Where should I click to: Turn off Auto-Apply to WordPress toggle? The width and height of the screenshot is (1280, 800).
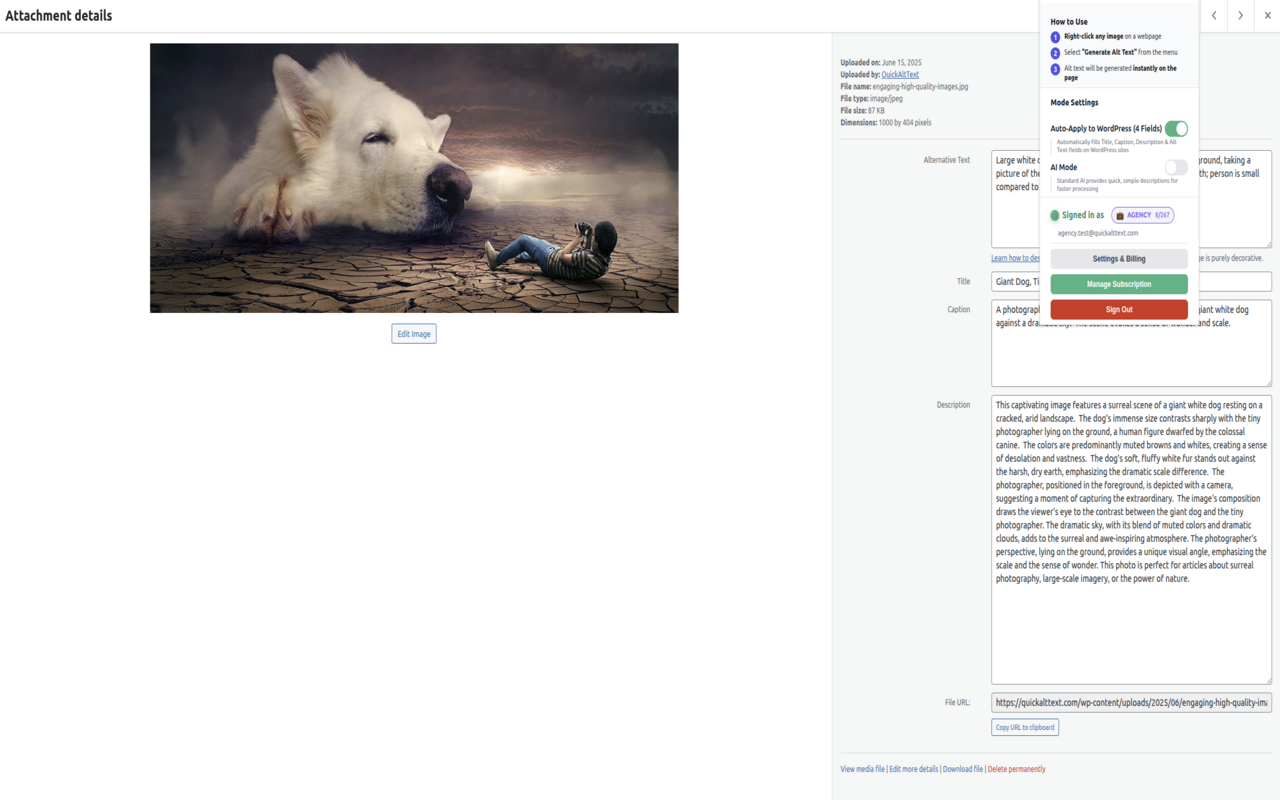1176,128
